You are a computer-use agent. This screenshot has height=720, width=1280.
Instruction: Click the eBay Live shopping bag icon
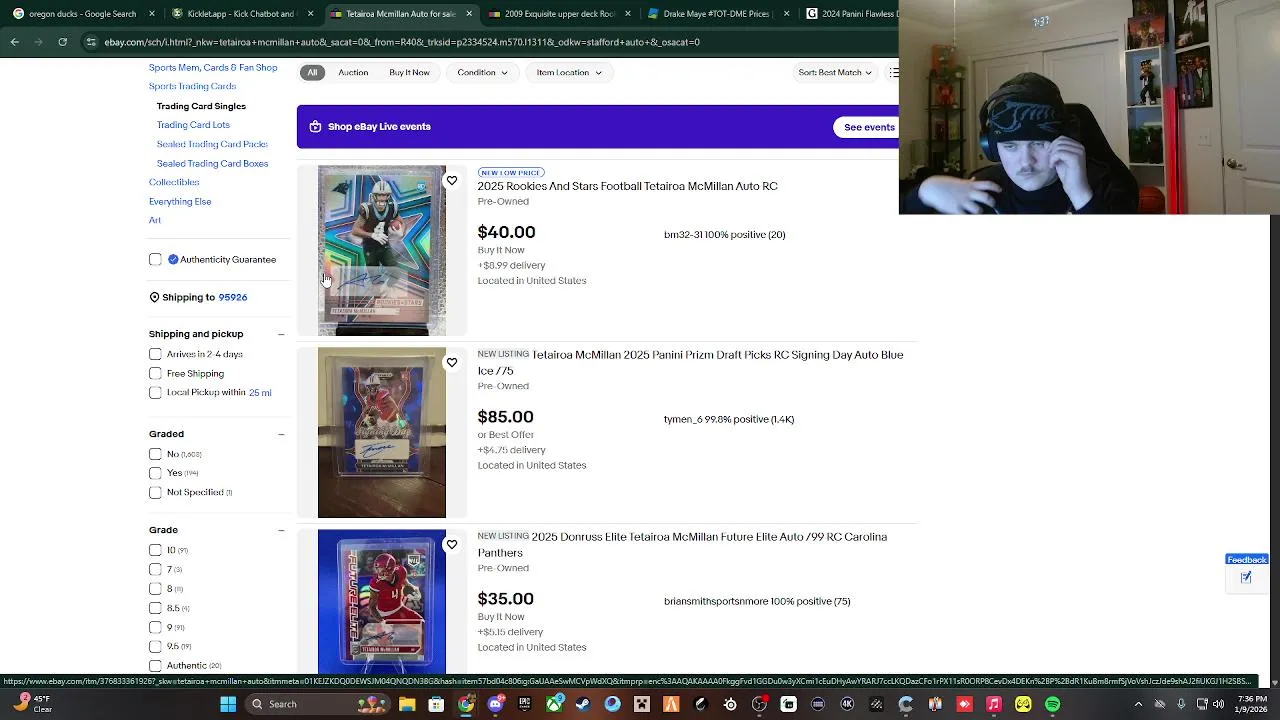click(x=315, y=127)
